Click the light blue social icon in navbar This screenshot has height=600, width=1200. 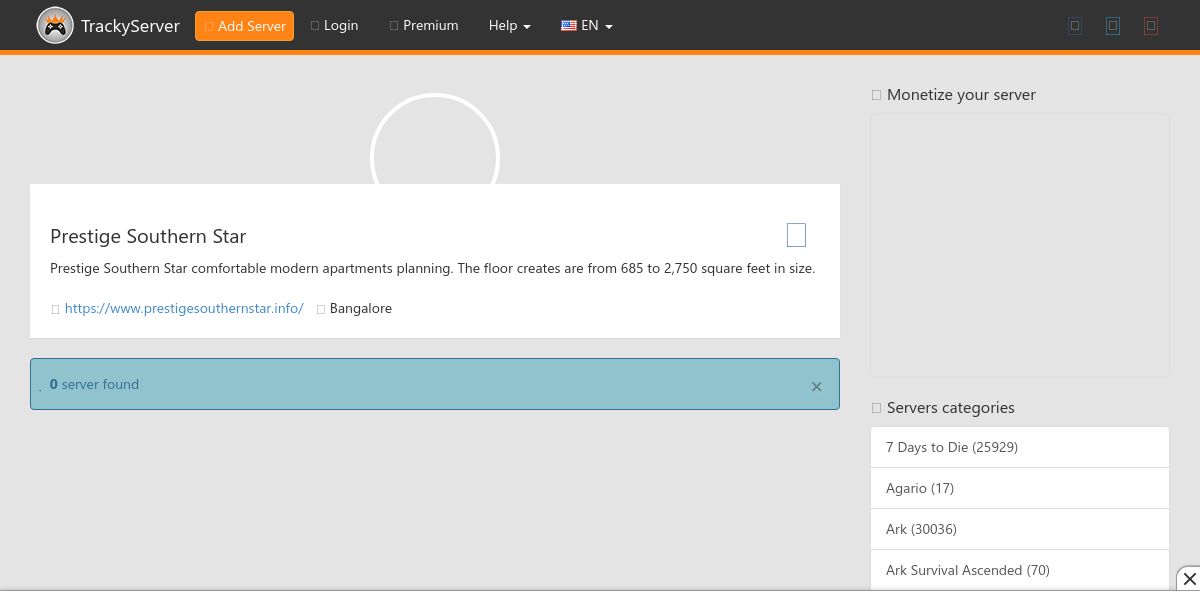1113,26
